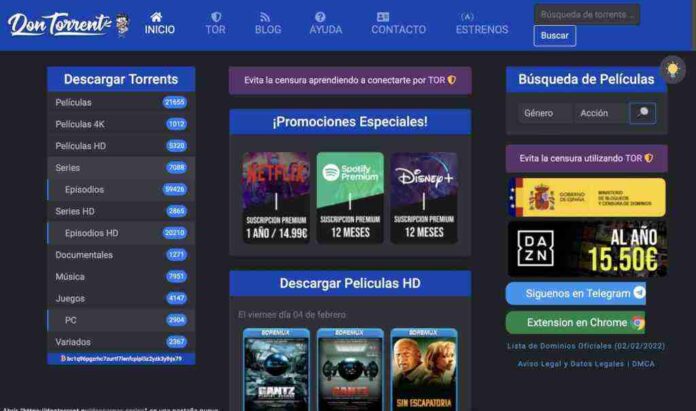The height and width of the screenshot is (411, 696).
Task: Click the magnifier search icon button
Action: [642, 113]
